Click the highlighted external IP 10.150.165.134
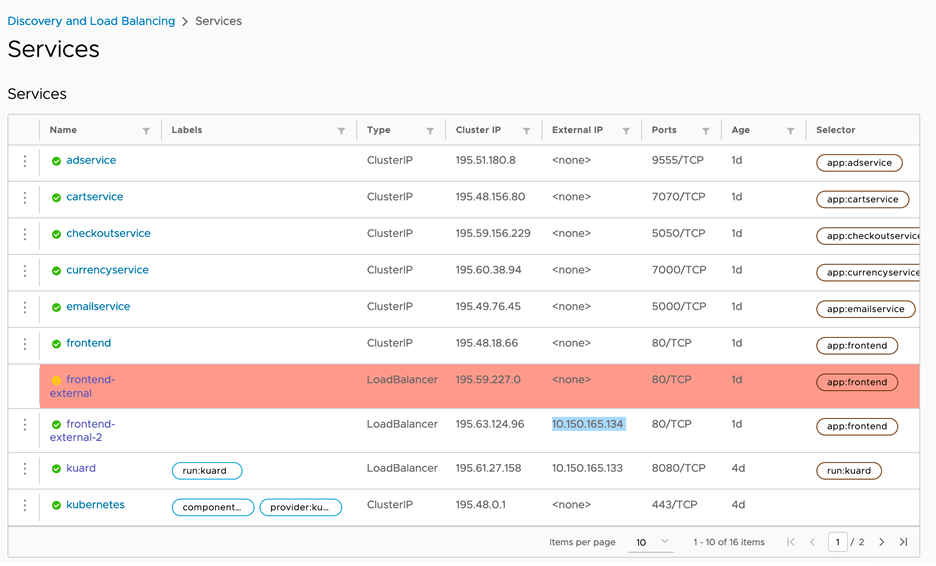936x566 pixels. 588,424
